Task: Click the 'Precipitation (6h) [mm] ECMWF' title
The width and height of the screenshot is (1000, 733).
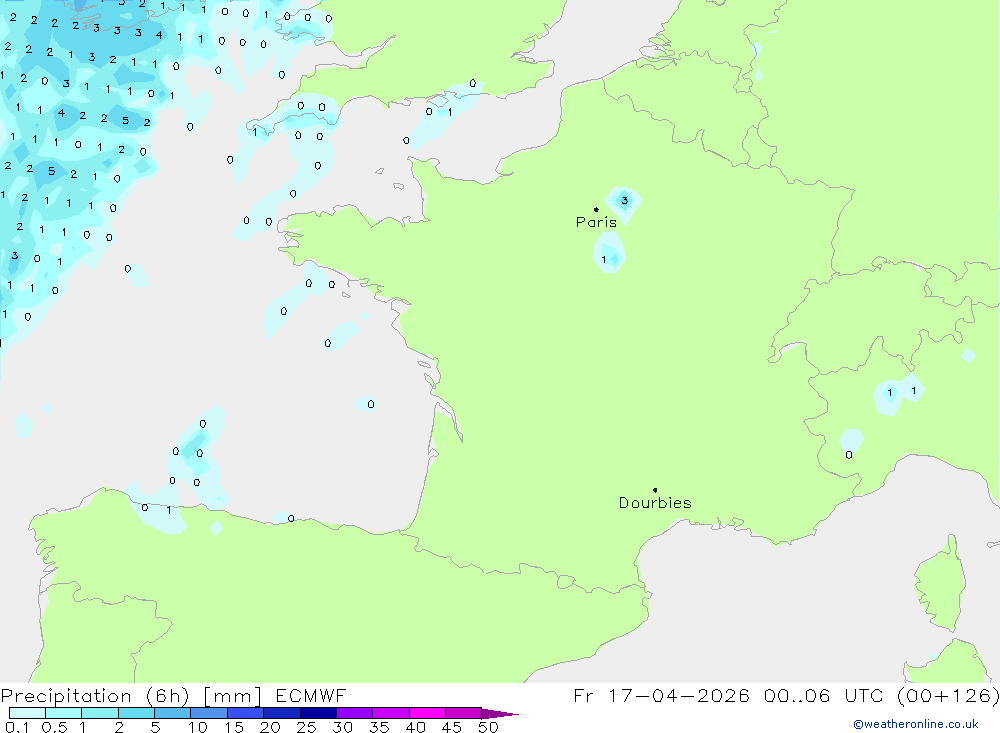Action: click(x=173, y=695)
